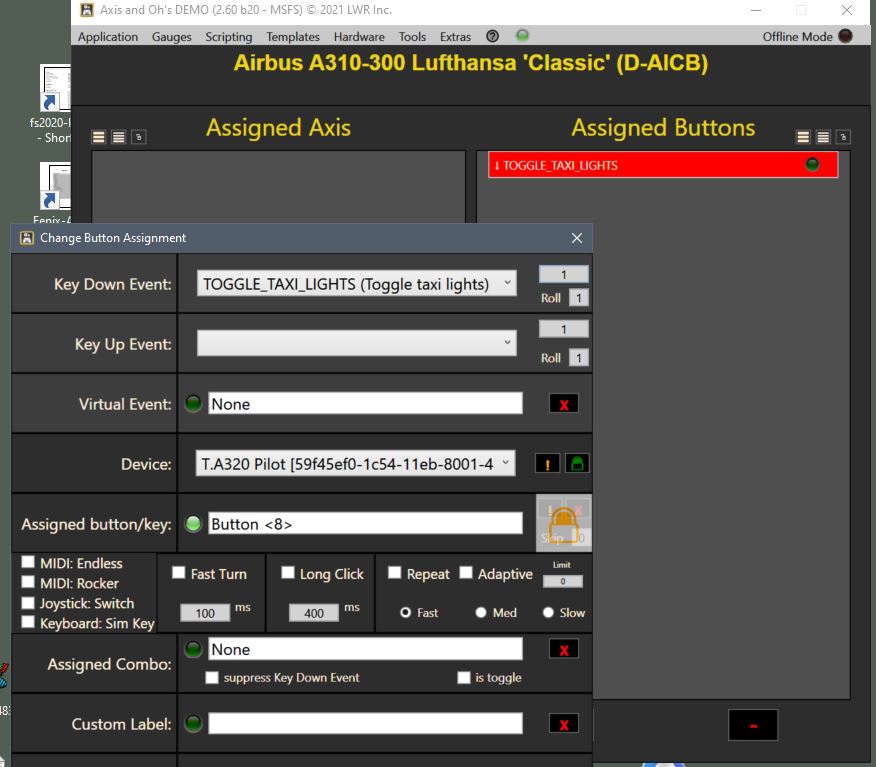This screenshot has height=767, width=876.
Task: Check suppress Key Down Event
Action: (212, 678)
